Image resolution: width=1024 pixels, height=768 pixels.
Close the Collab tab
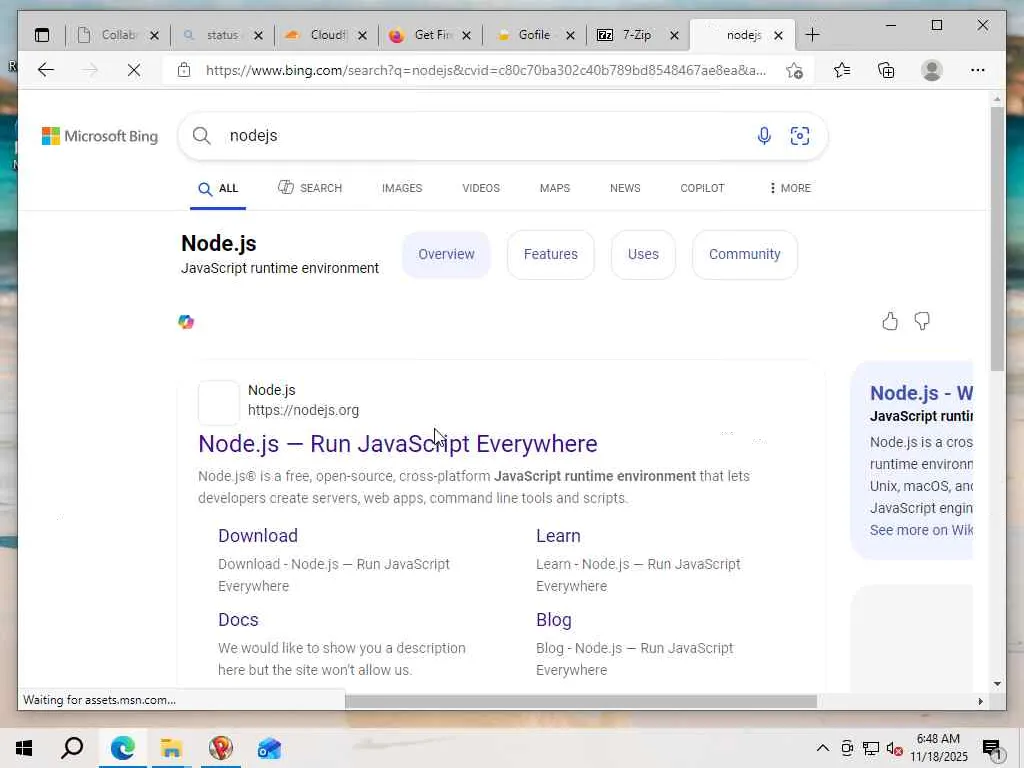click(x=154, y=35)
